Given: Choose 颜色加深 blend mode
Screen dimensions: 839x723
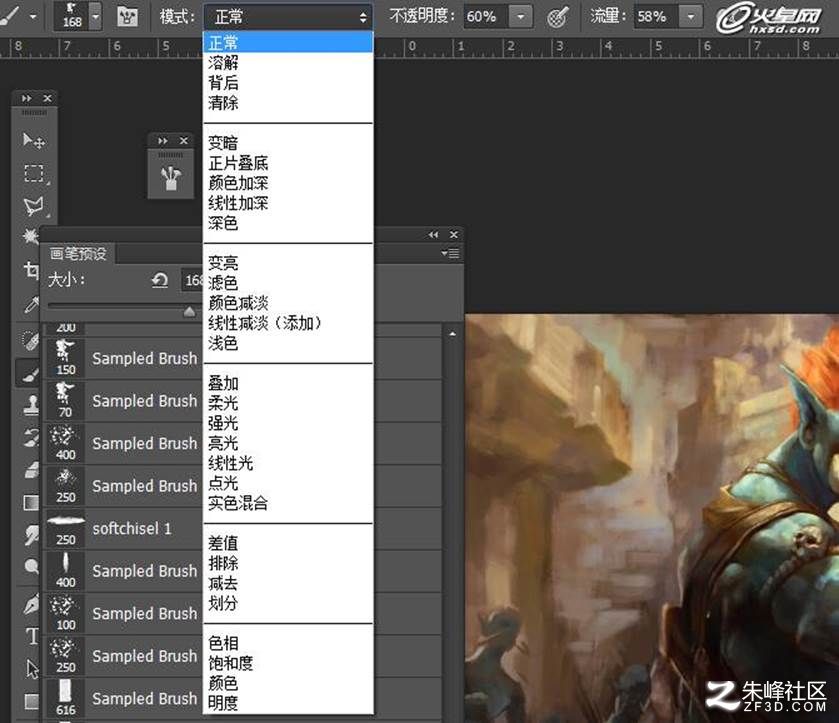Looking at the screenshot, I should pyautogui.click(x=288, y=183).
